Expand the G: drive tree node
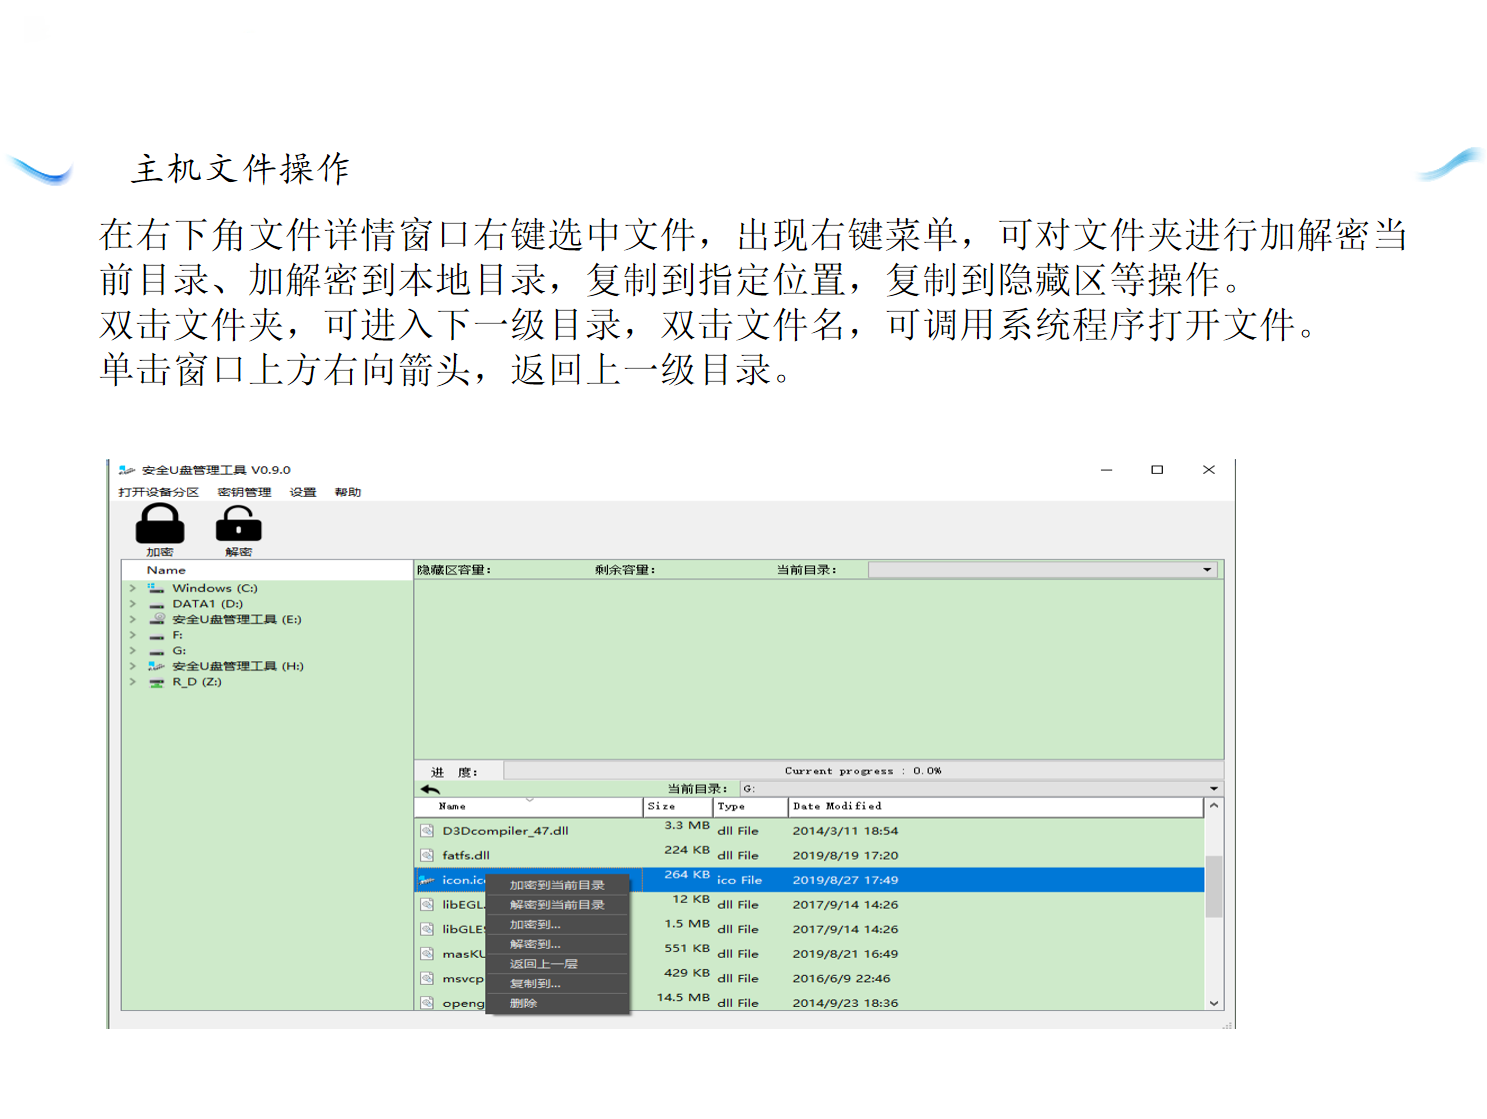This screenshot has width=1487, height=1119. [x=132, y=651]
